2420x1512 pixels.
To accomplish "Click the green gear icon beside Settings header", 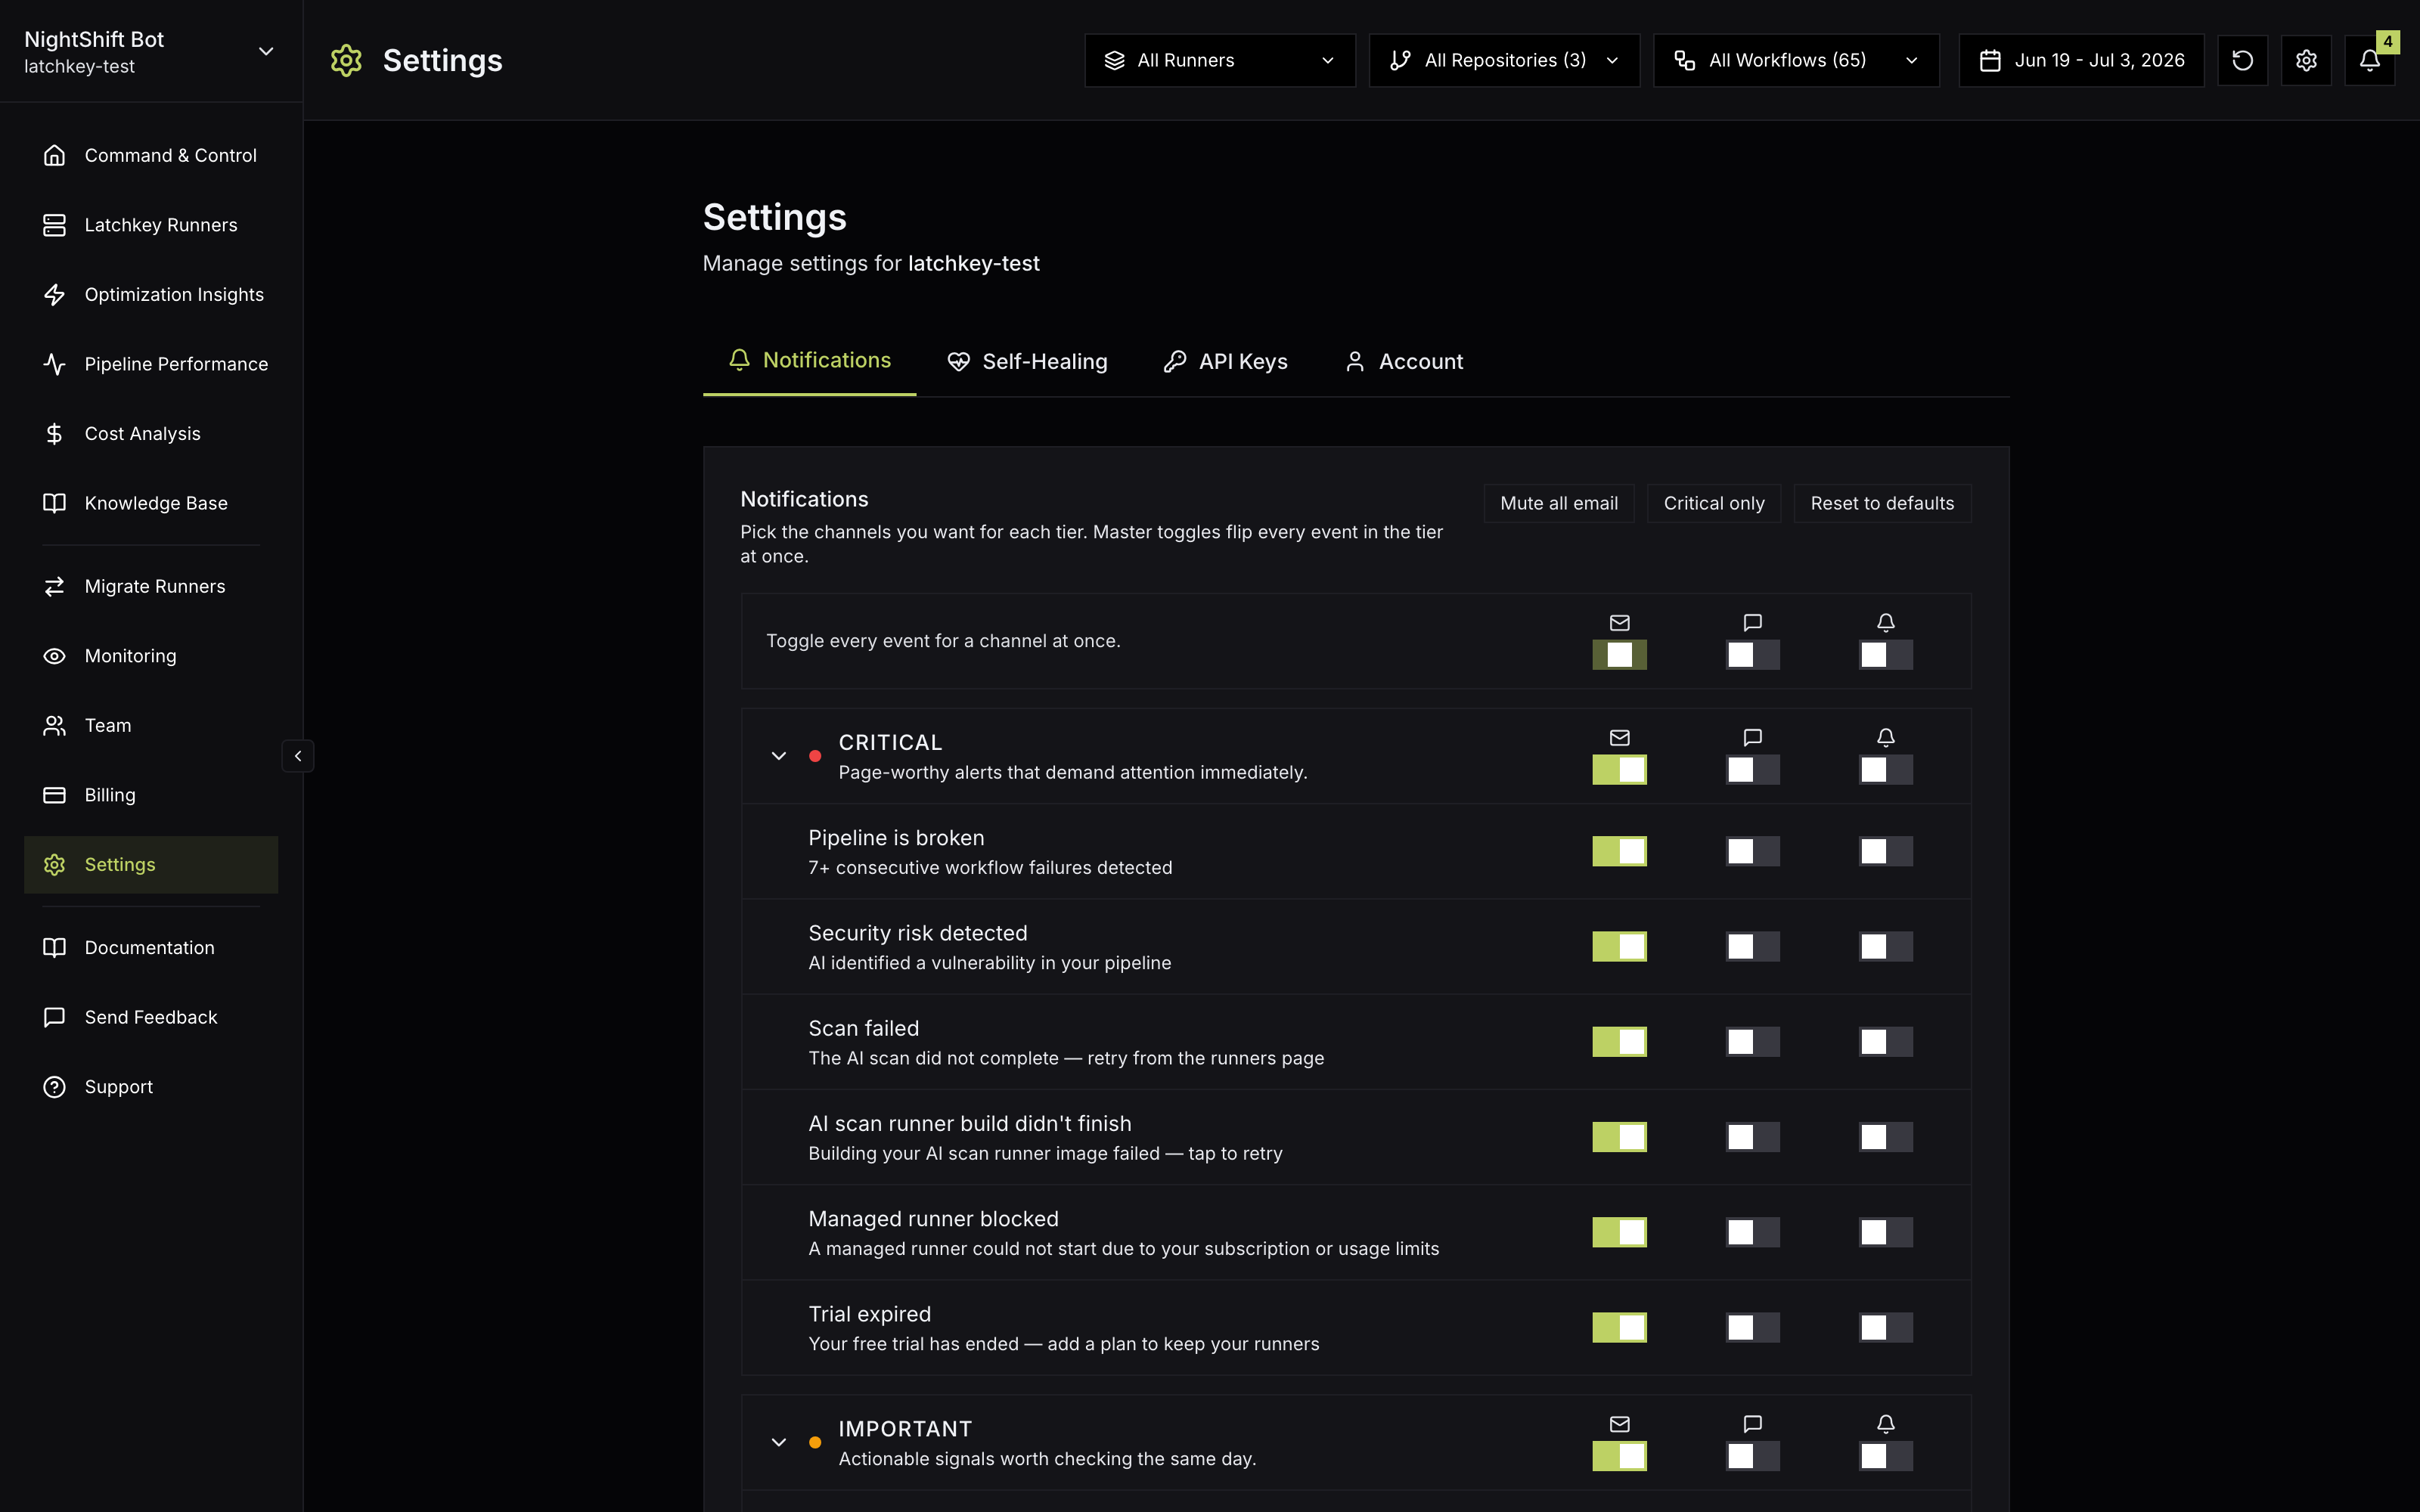I will (346, 60).
